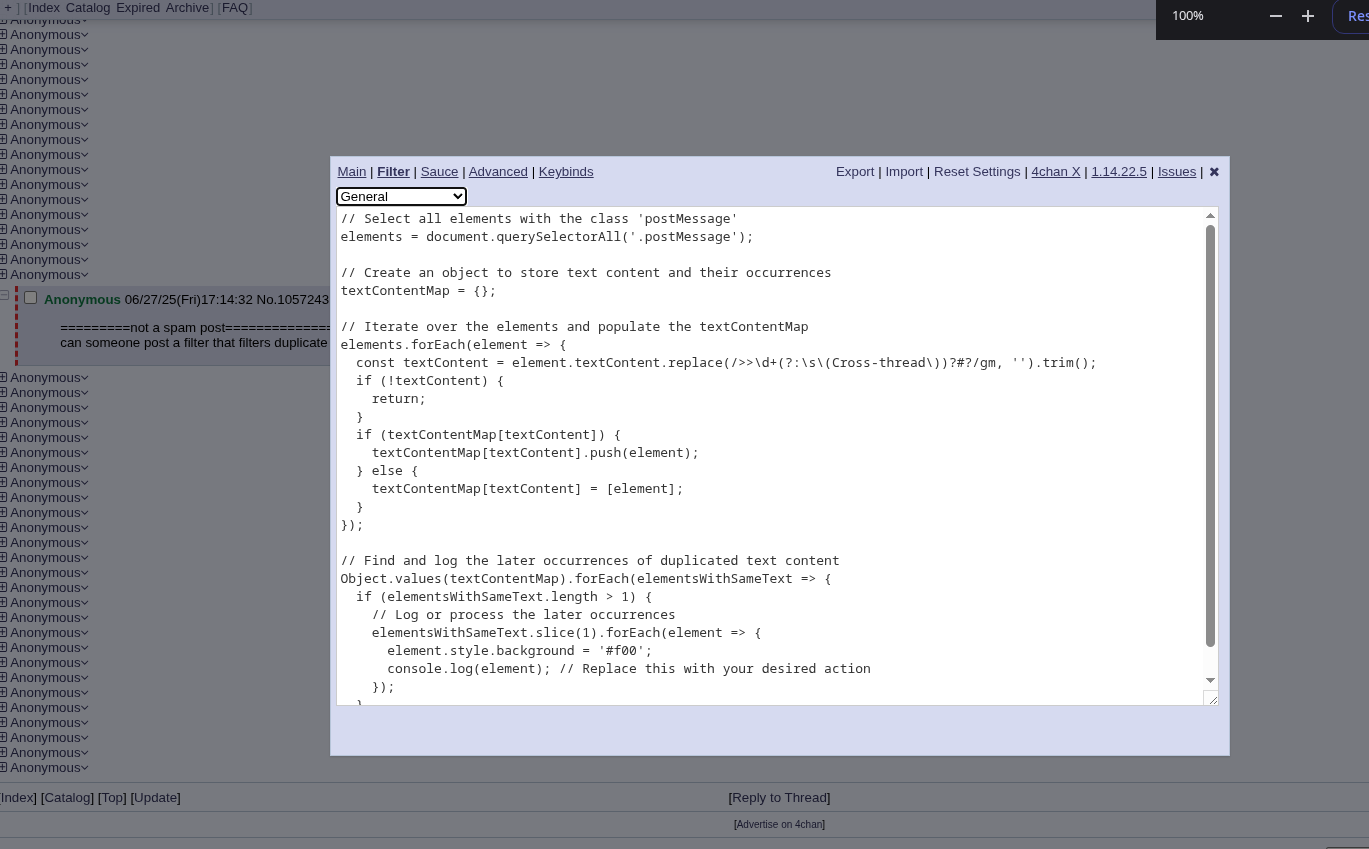Viewport: 1369px width, 849px height.
Task: Click the '=========not a spam post' message text
Action: [x=195, y=328]
